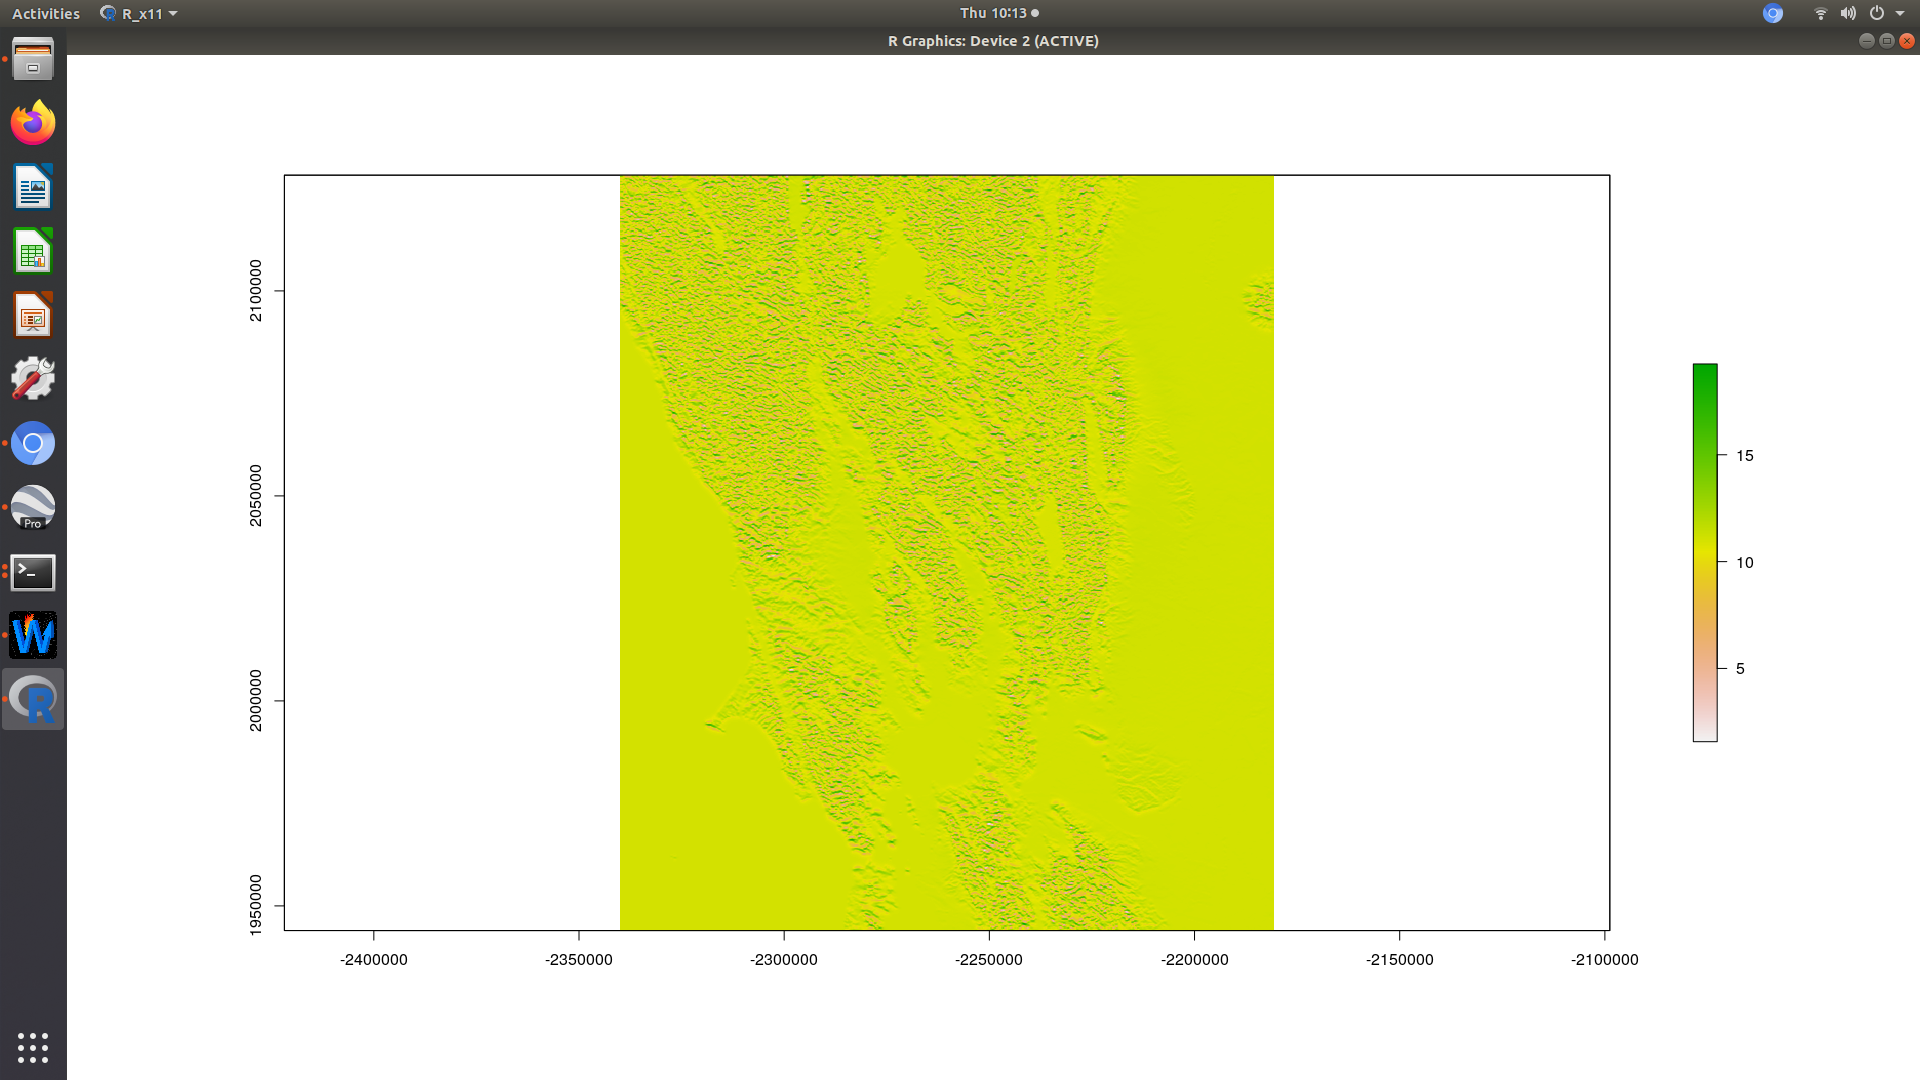Open the GNOME Tweaks tool
This screenshot has width=1920, height=1080.
(33, 379)
